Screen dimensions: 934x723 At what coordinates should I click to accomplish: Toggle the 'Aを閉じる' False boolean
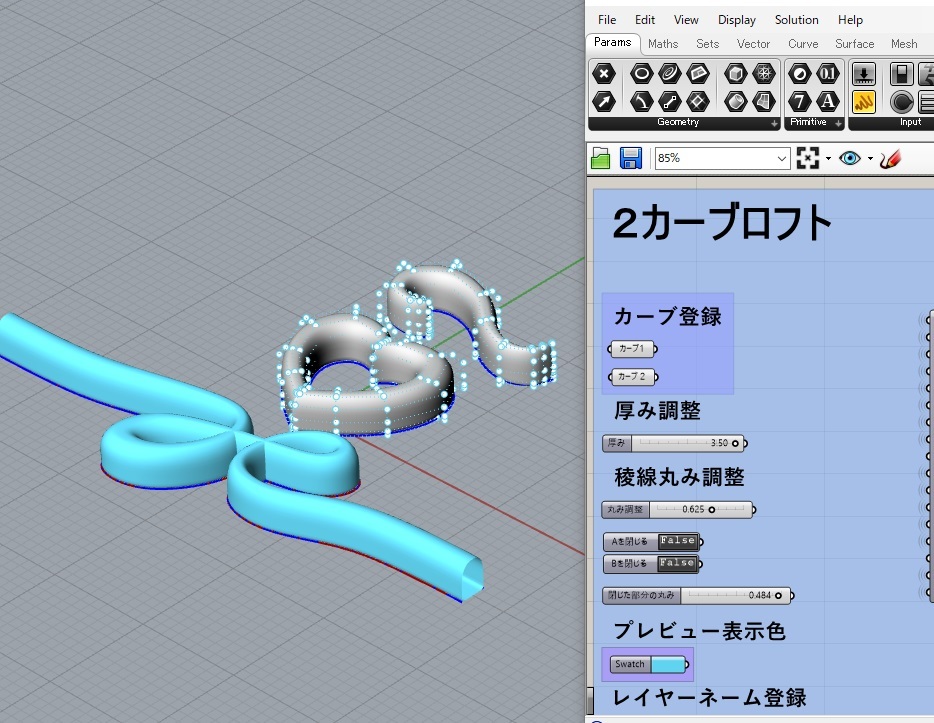(676, 541)
